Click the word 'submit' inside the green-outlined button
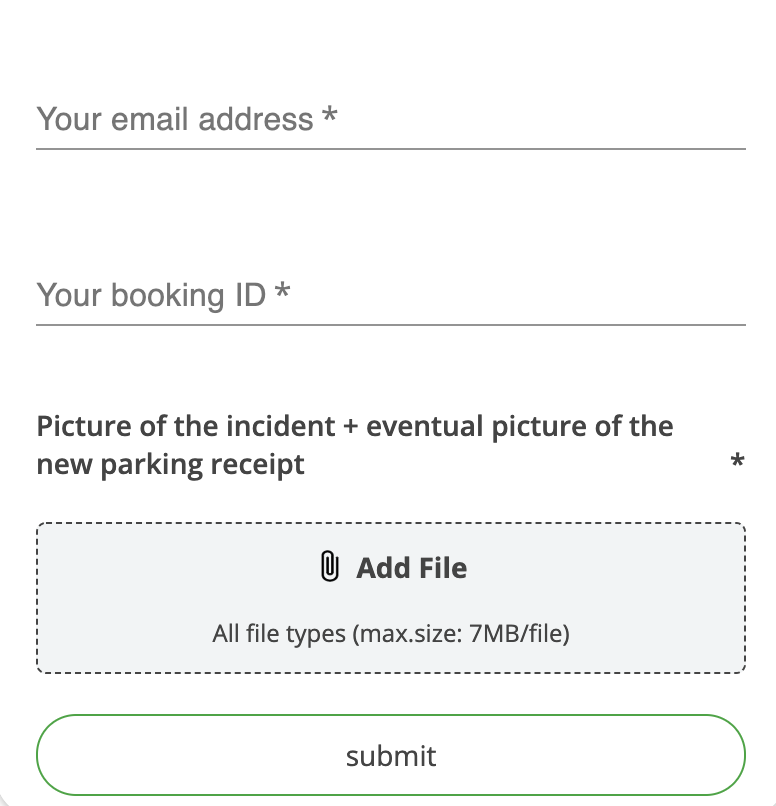The height and width of the screenshot is (806, 776). 391,756
